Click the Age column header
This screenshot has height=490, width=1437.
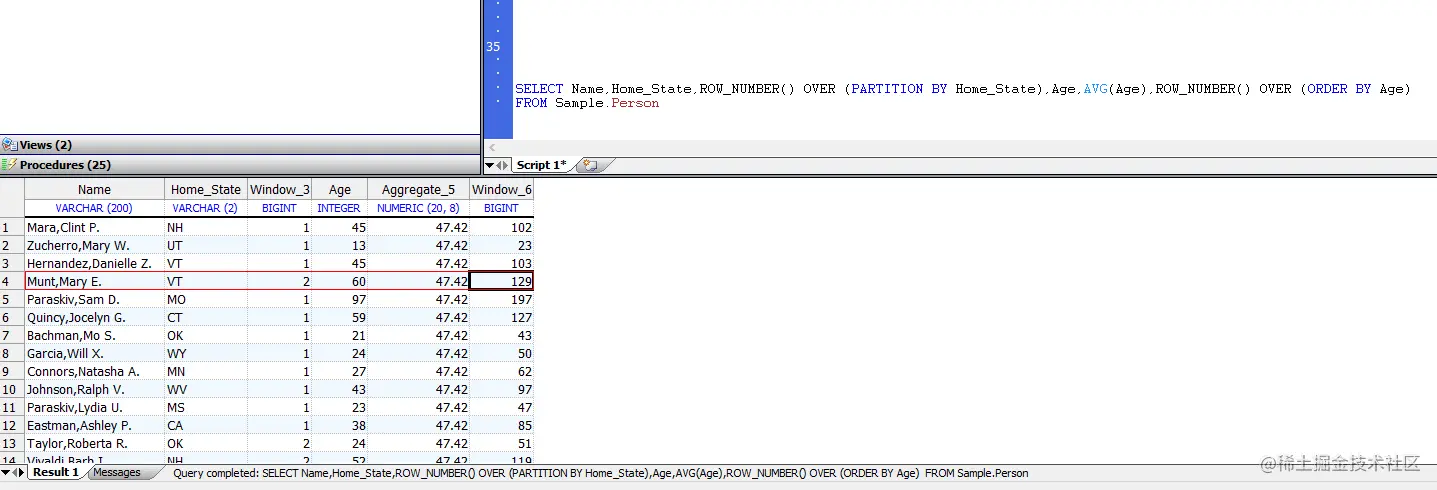click(x=340, y=189)
